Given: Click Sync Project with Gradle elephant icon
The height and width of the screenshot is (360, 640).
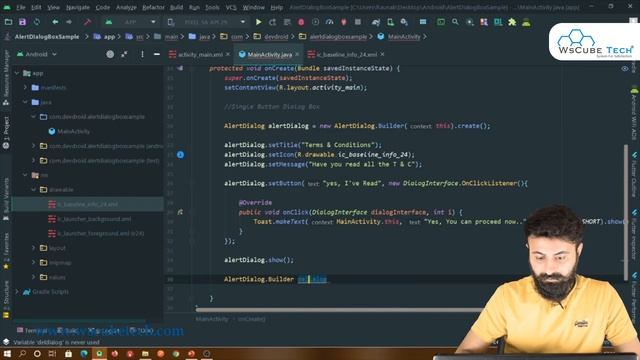Looking at the screenshot, I should pos(376,22).
